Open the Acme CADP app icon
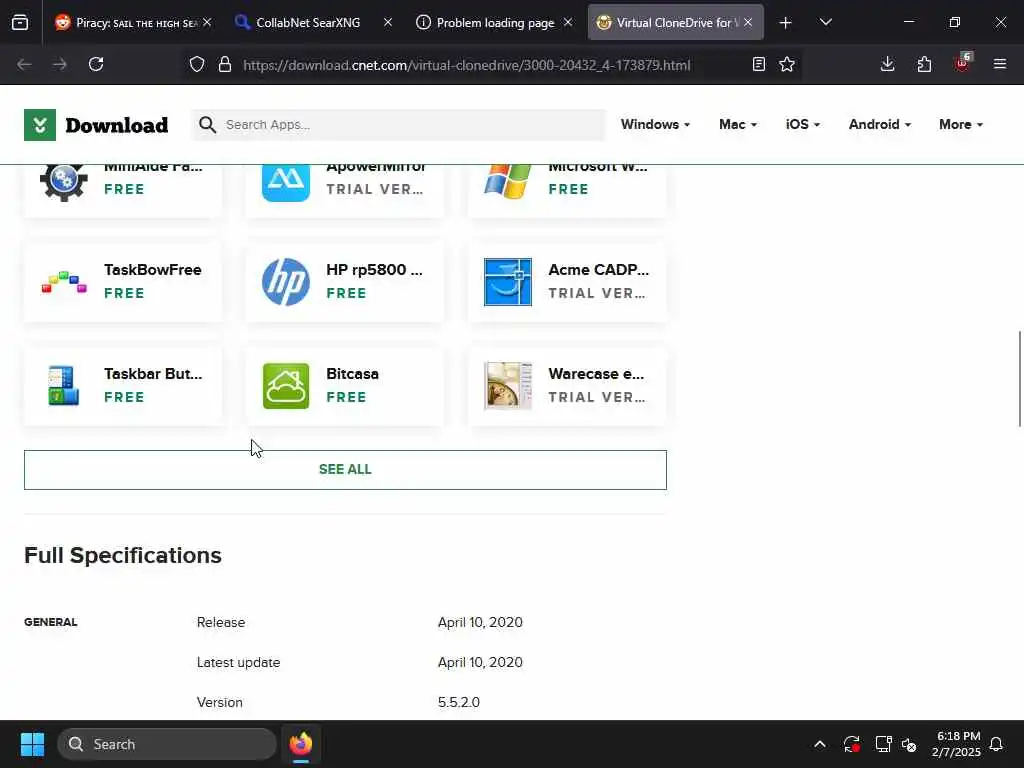Image resolution: width=1024 pixels, height=768 pixels. pyautogui.click(x=508, y=282)
